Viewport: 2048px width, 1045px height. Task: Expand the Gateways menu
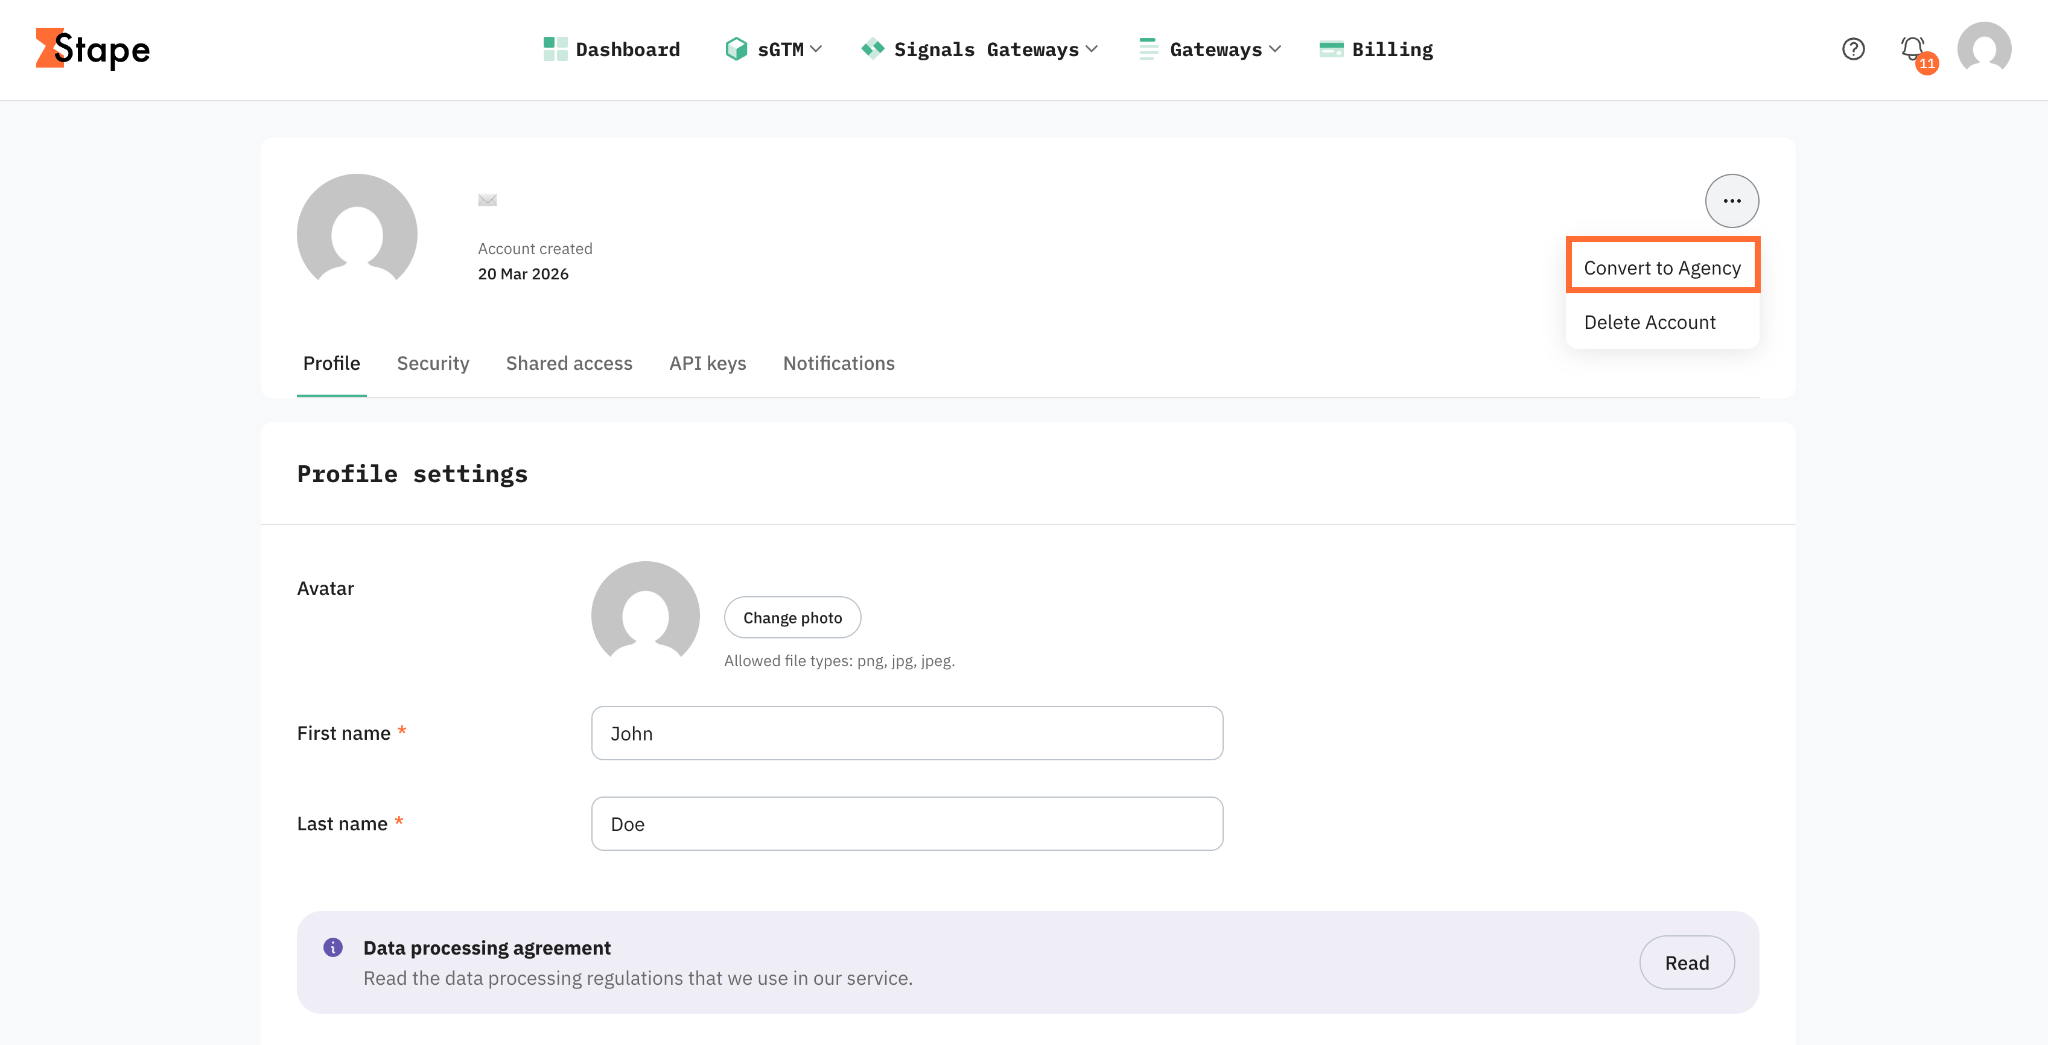point(1210,49)
